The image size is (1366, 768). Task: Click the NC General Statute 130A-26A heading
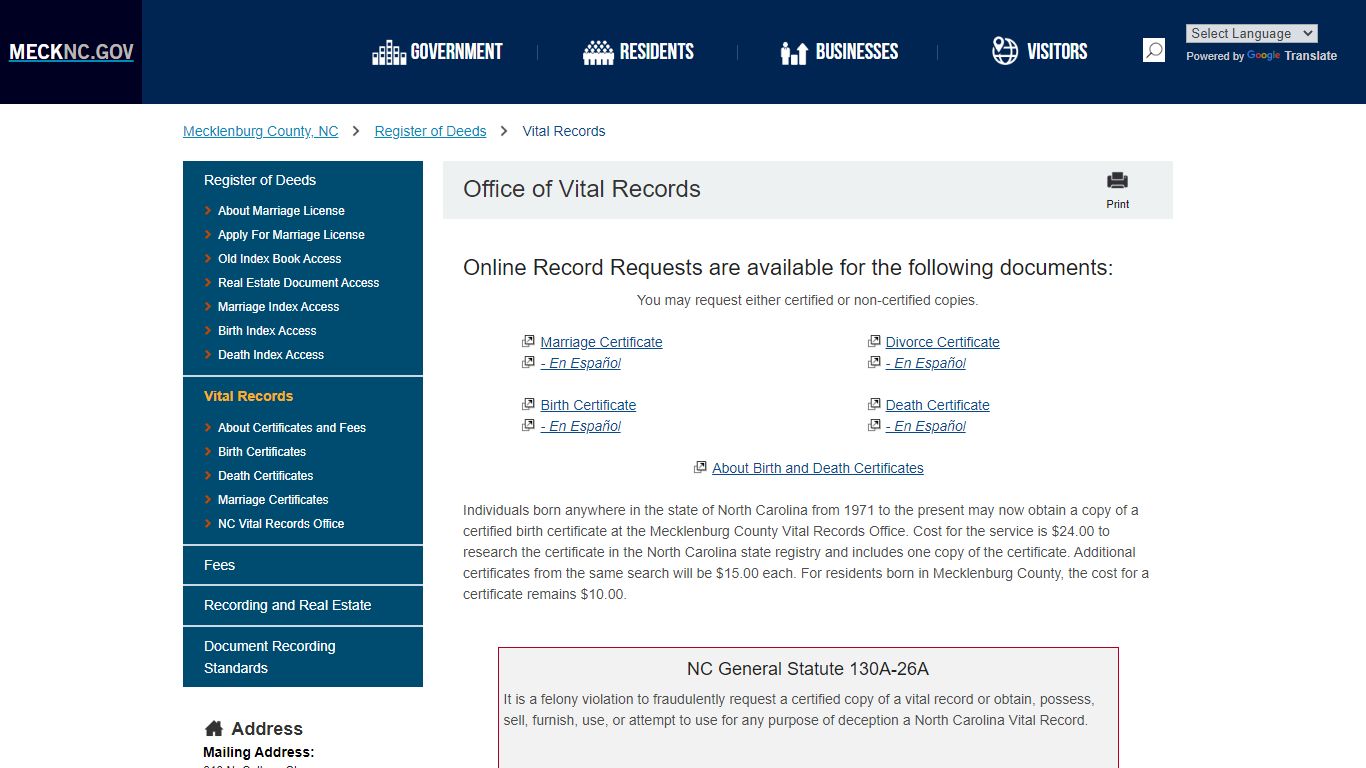808,669
